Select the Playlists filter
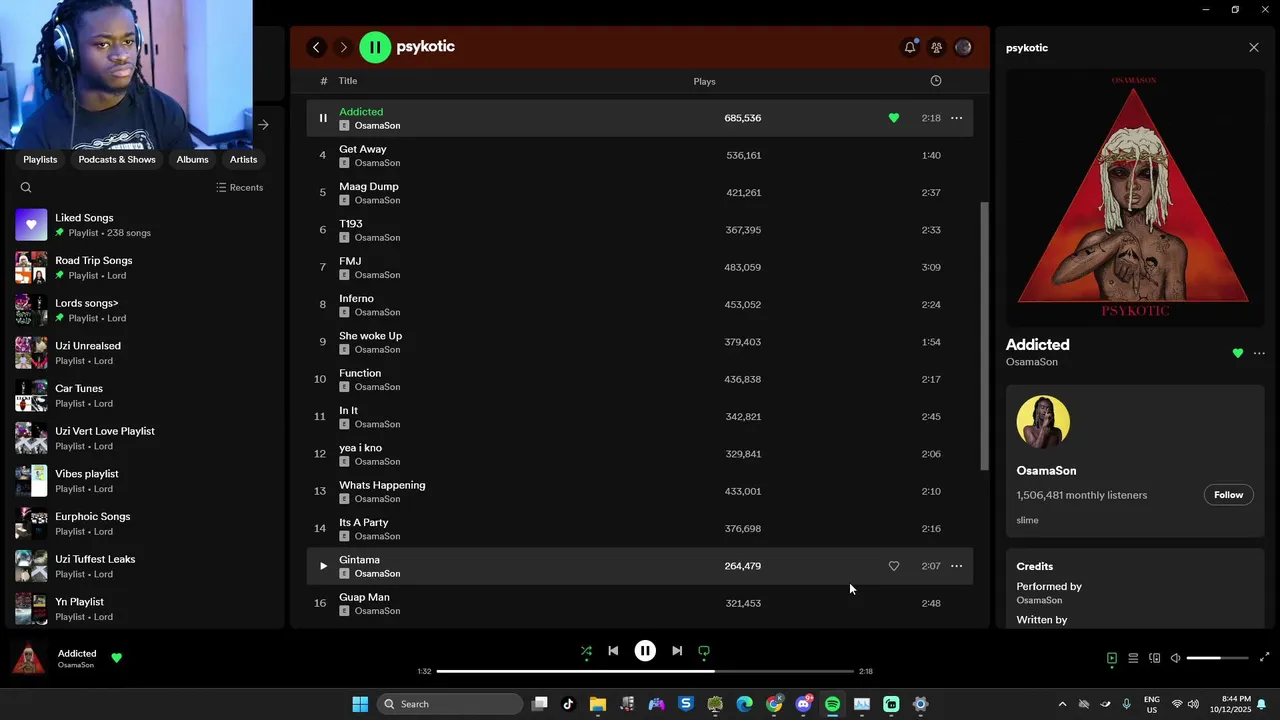Image resolution: width=1280 pixels, height=720 pixels. point(40,159)
